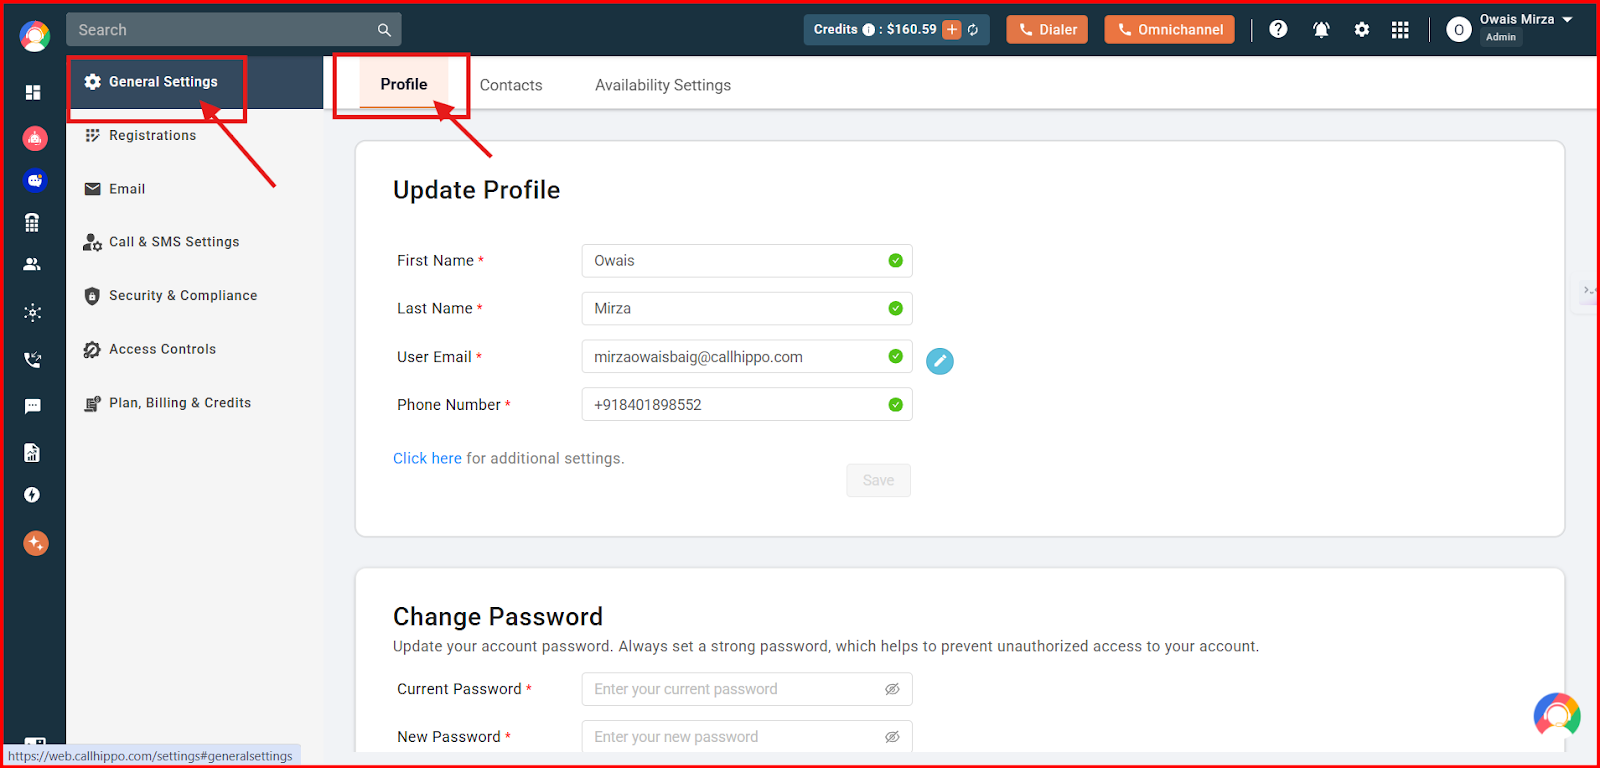
Task: Click the User Email field
Action: [747, 357]
